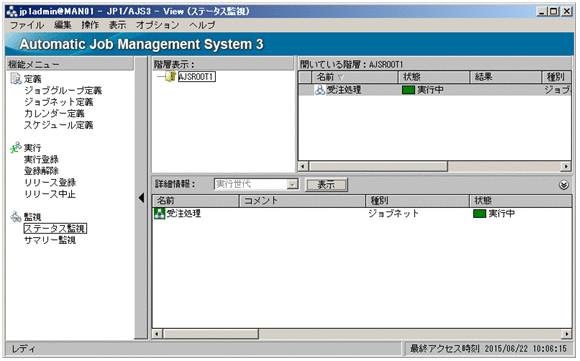
Task: Select リリース中止 in function menu
Action: [x=50, y=193]
